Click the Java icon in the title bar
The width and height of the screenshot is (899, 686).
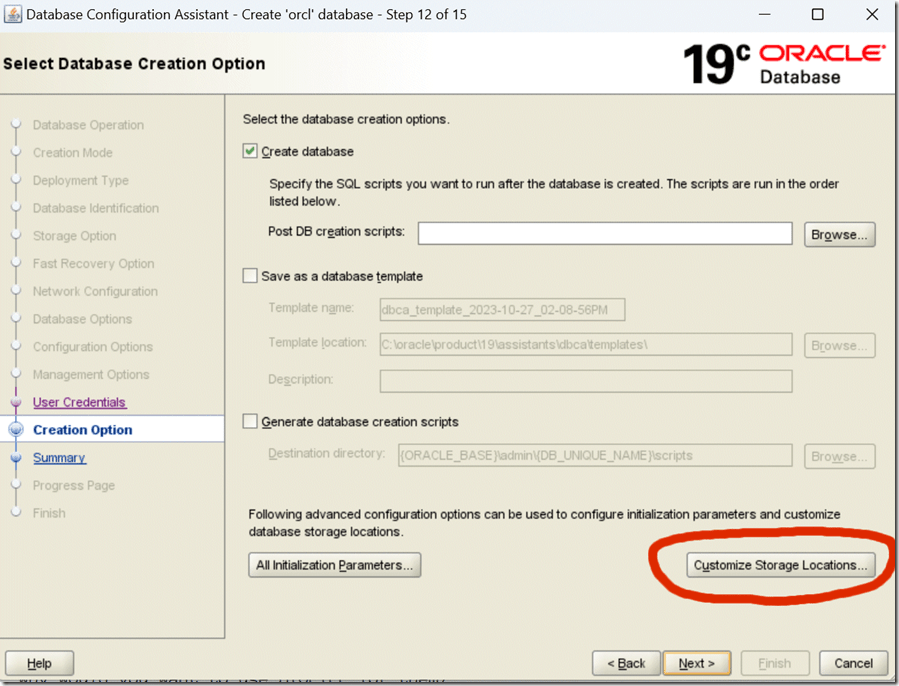pyautogui.click(x=12, y=15)
